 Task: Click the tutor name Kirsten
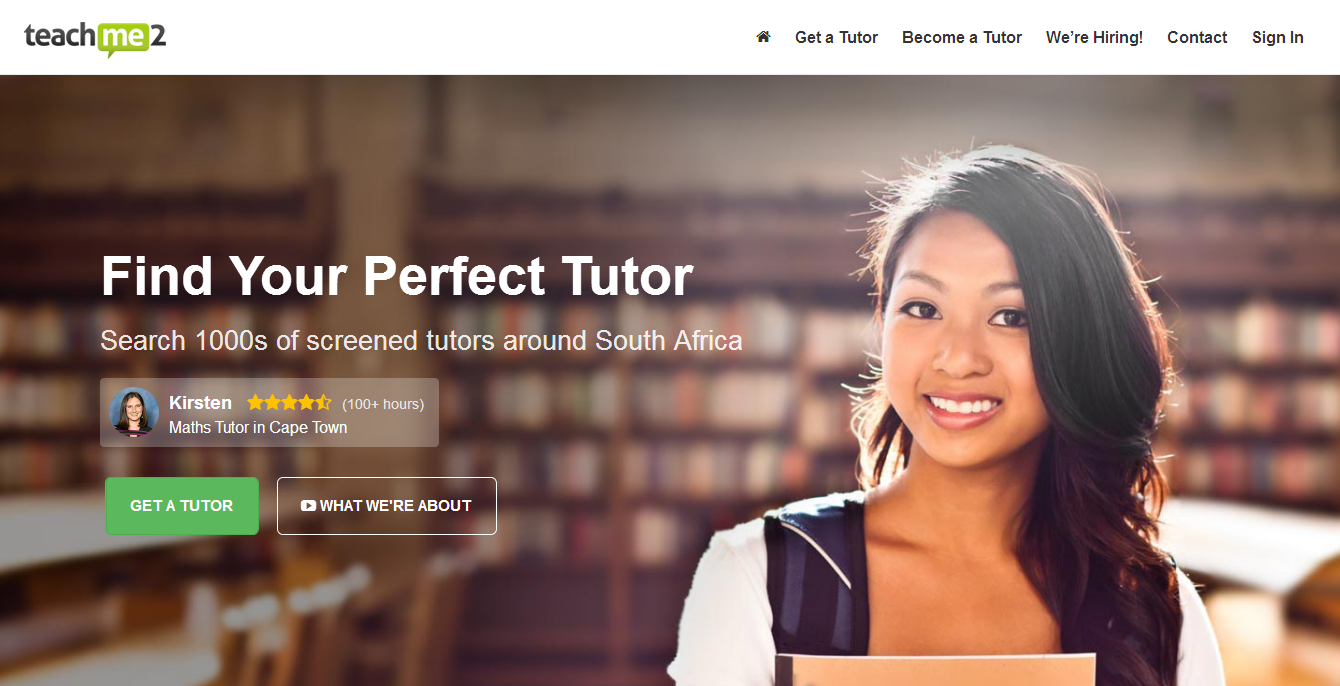click(200, 403)
